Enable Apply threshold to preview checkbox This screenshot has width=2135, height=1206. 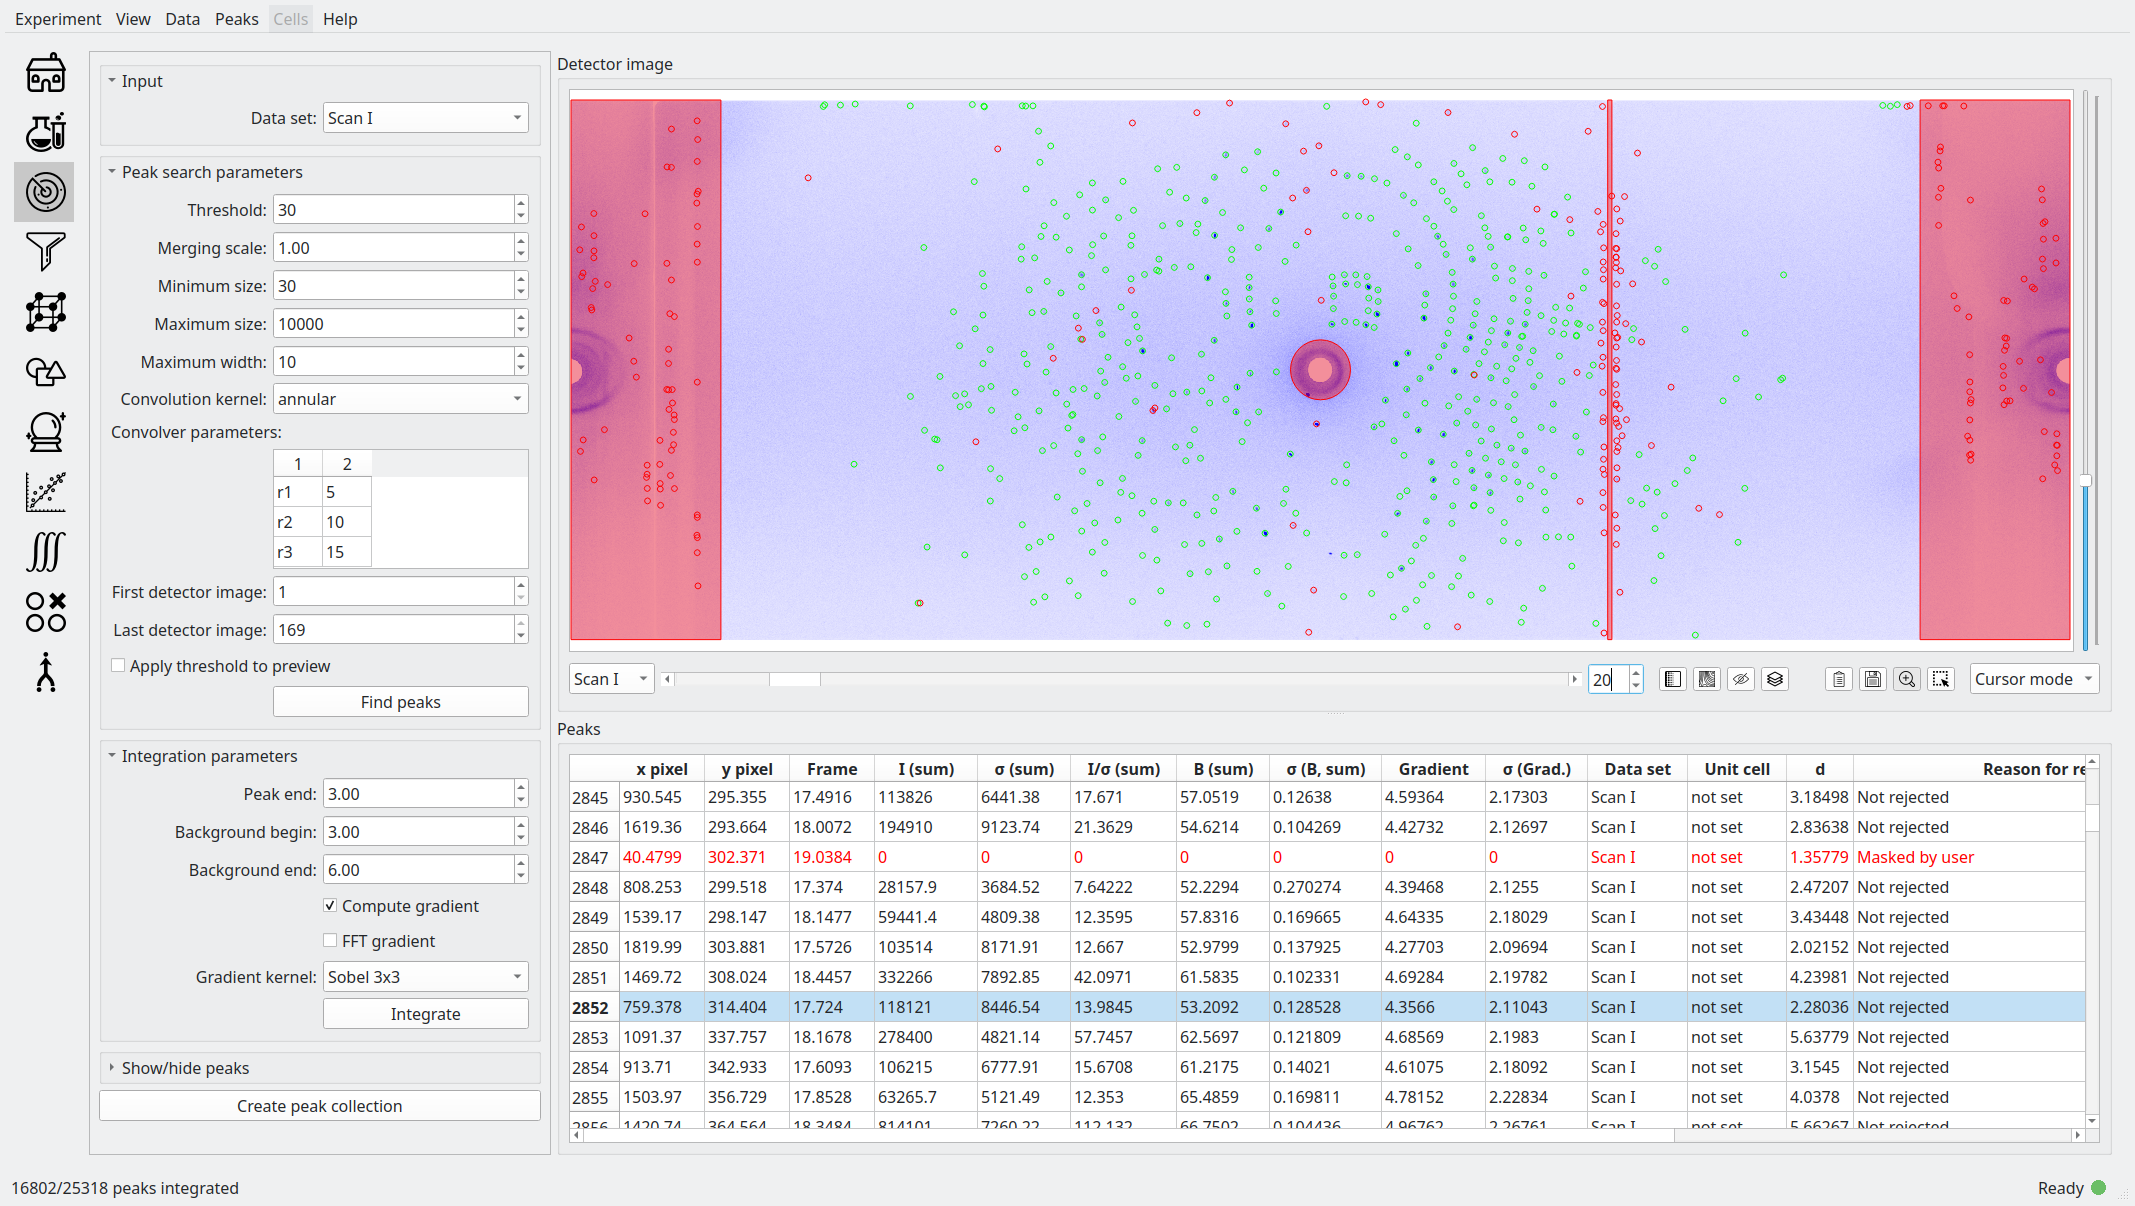pyautogui.click(x=119, y=666)
